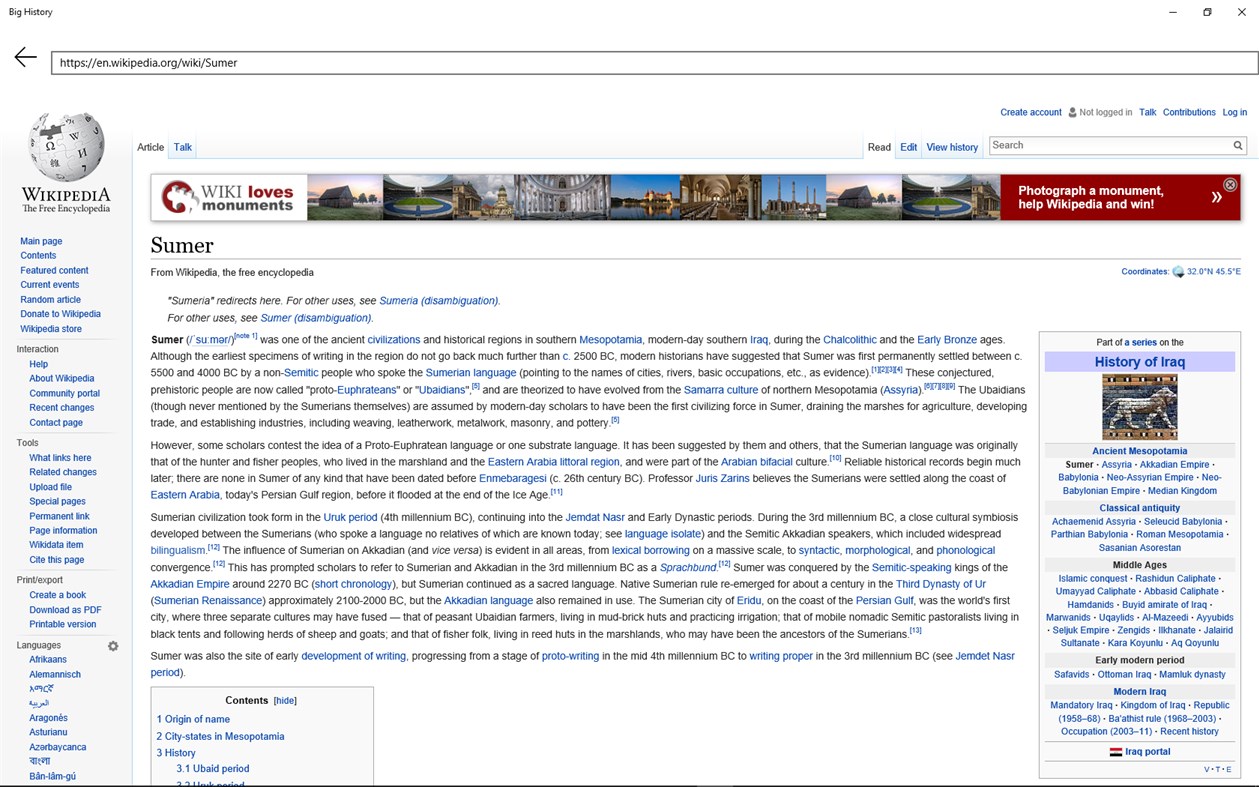
Task: Select Aragonés language link
Action: [49, 719]
